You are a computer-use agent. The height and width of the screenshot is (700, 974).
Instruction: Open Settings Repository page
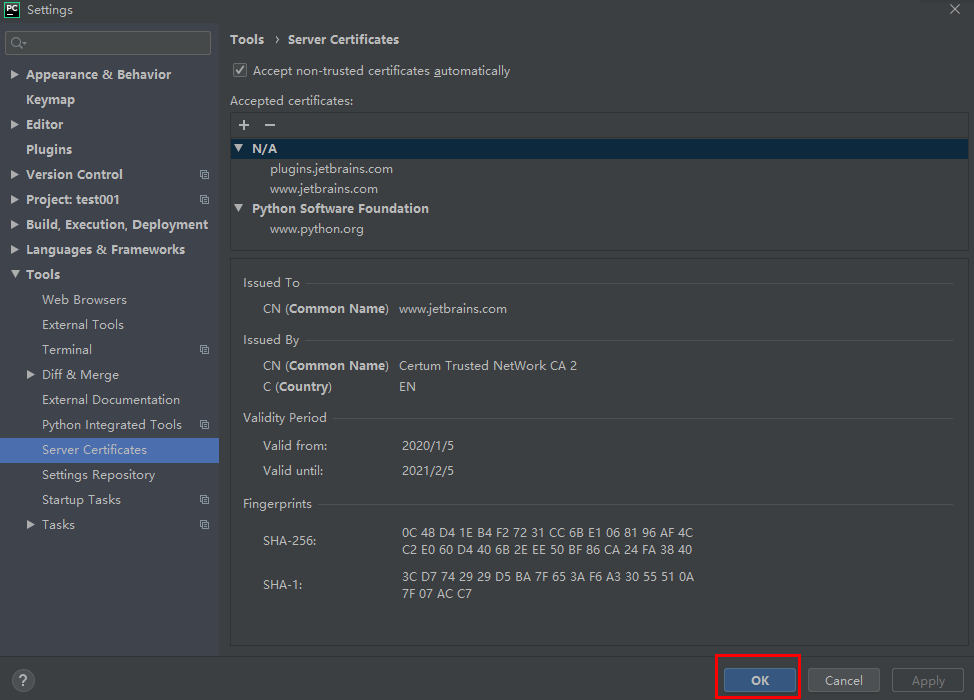(x=99, y=475)
